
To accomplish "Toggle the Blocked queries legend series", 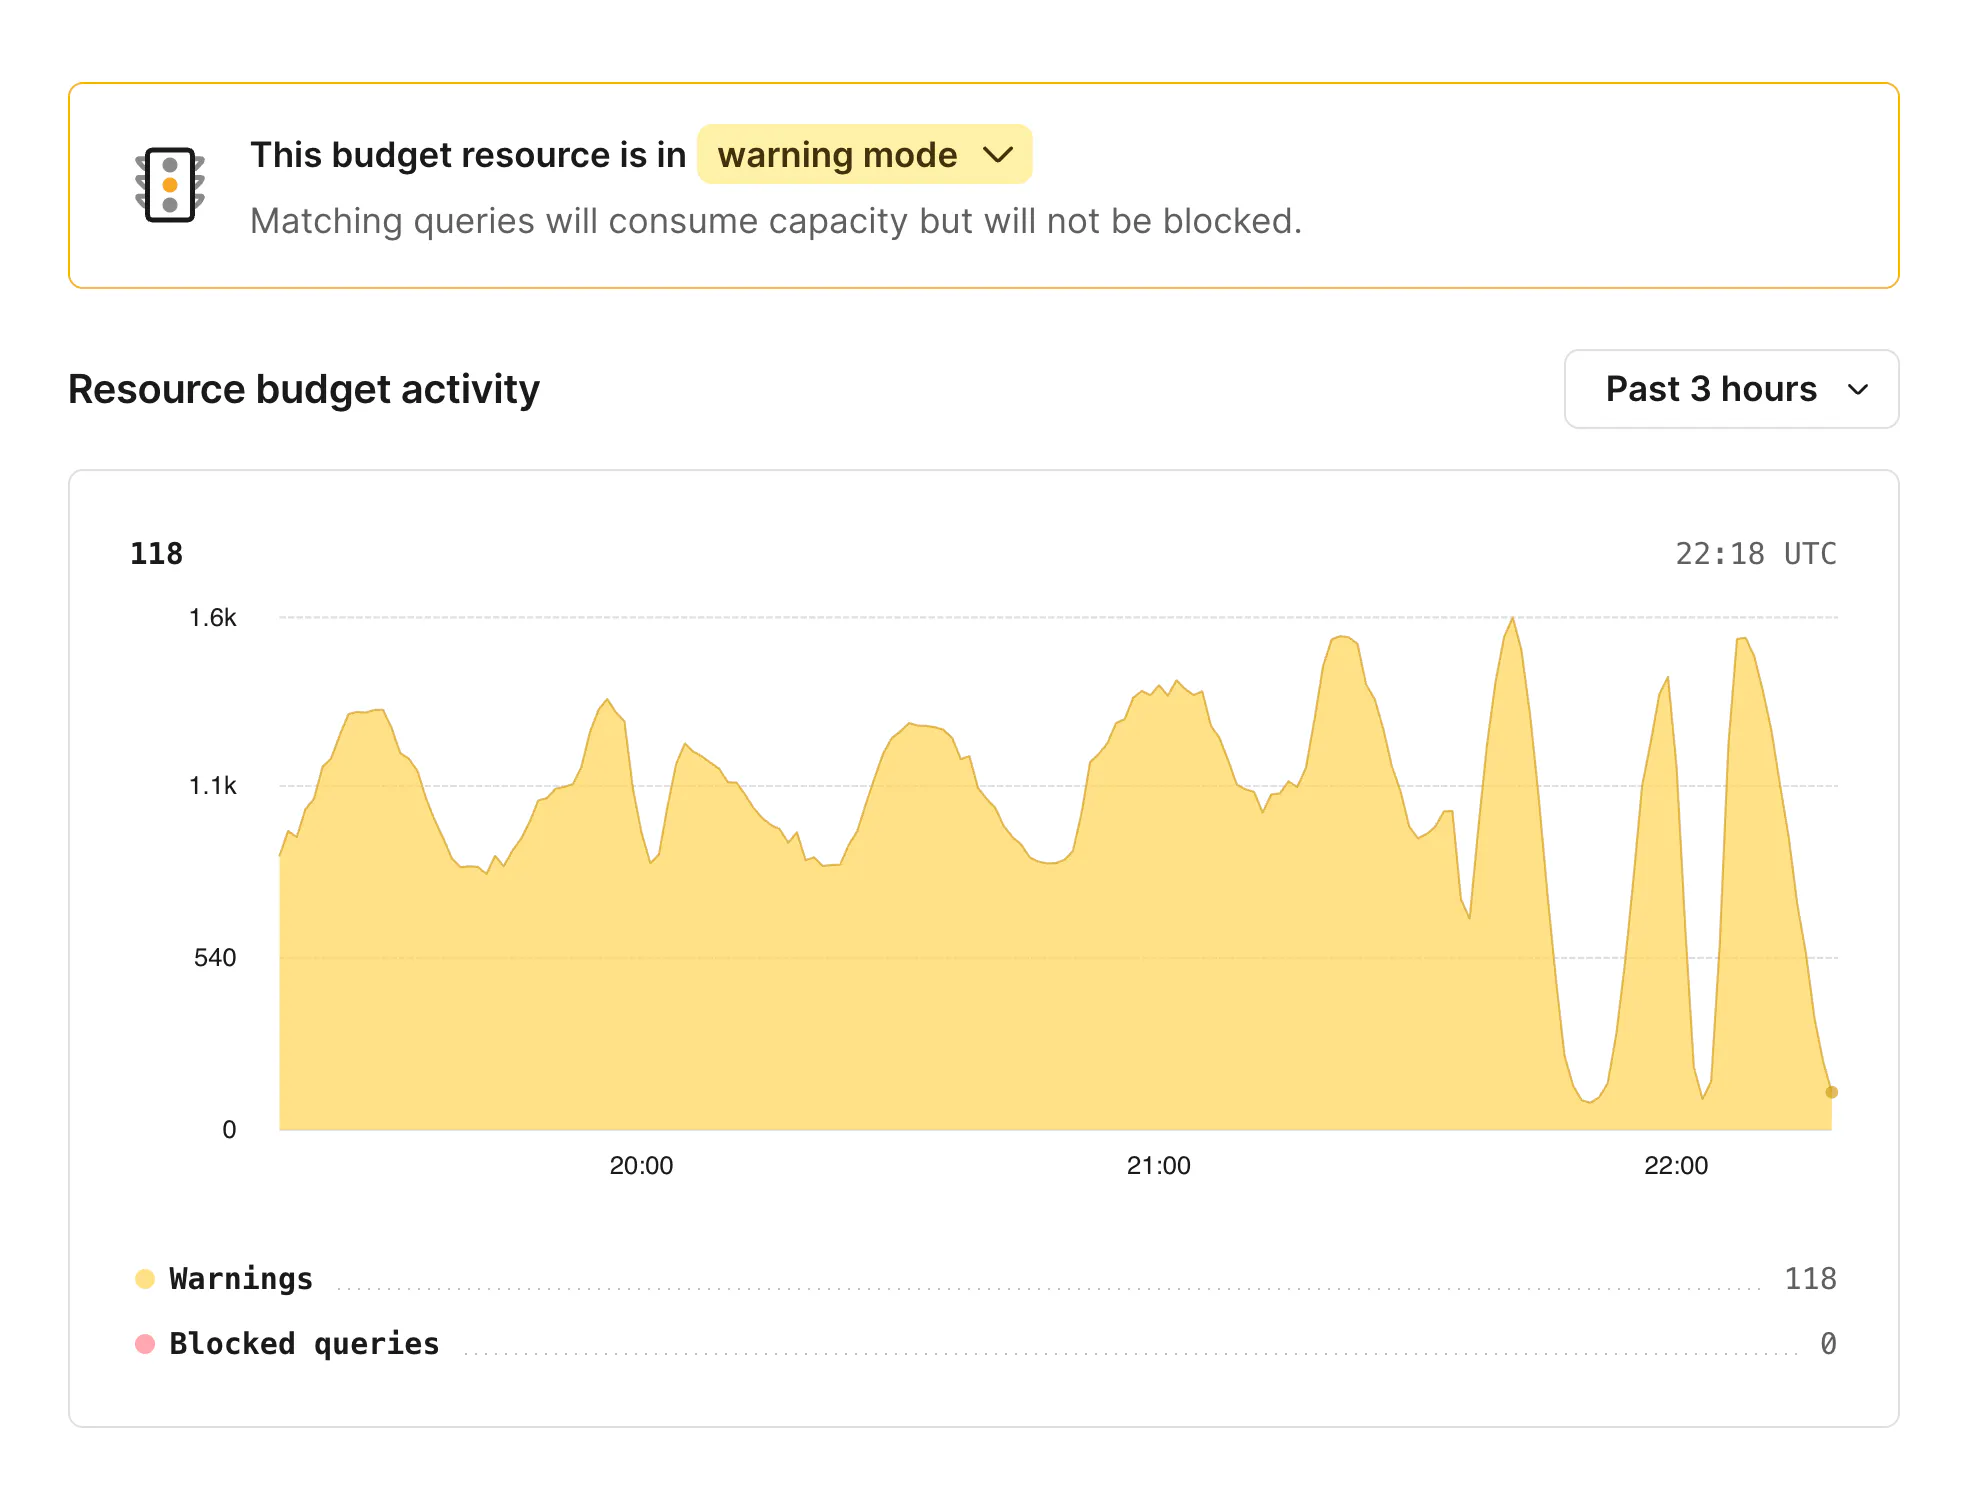I will 304,1343.
